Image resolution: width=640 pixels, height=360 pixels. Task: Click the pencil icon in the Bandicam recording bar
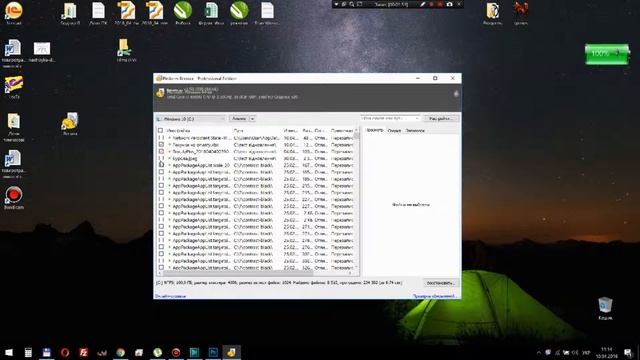pyautogui.click(x=423, y=4)
